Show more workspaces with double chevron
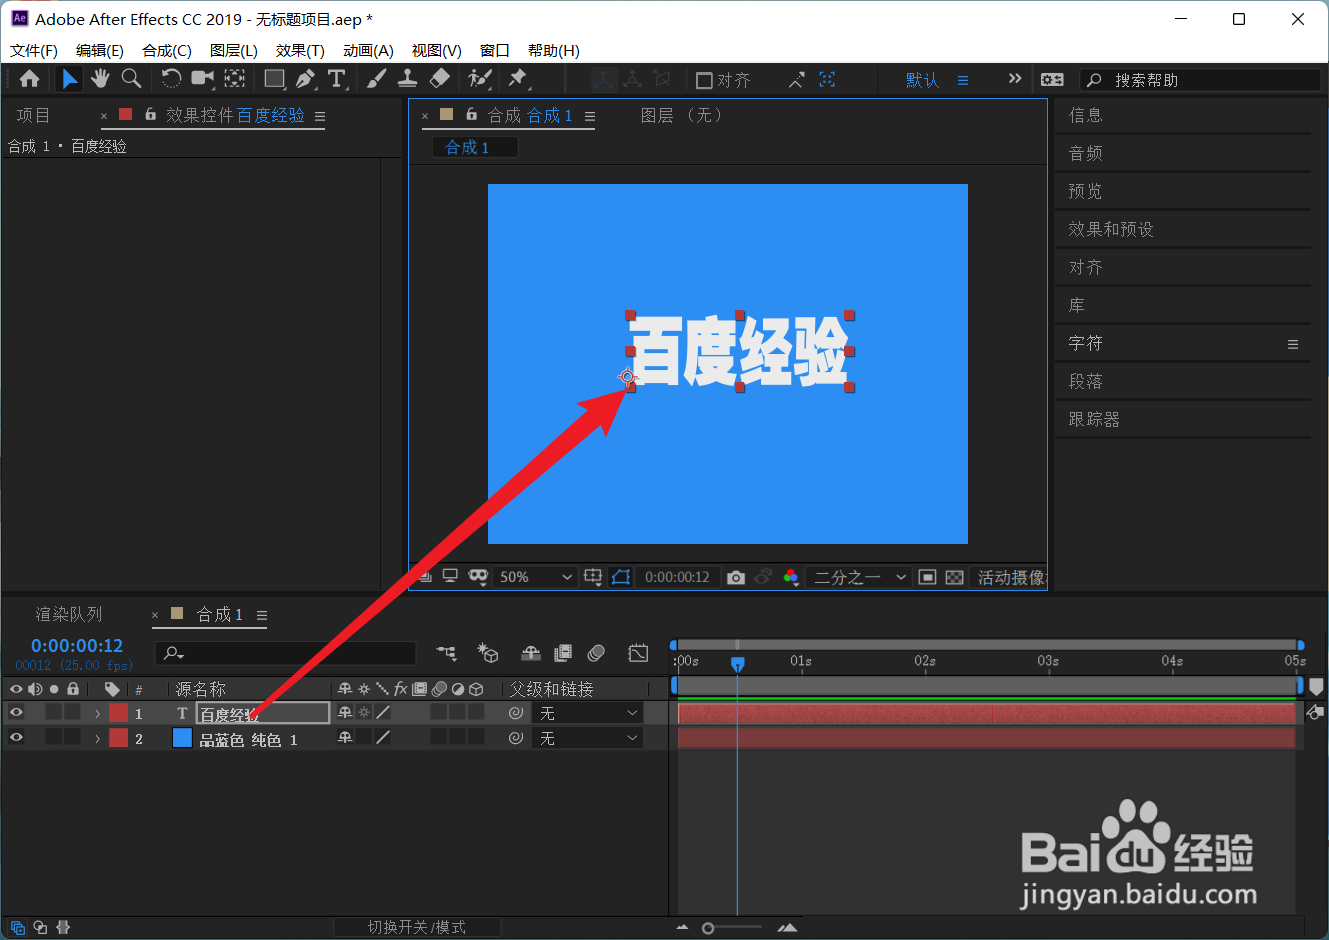This screenshot has width=1329, height=940. [x=1015, y=79]
